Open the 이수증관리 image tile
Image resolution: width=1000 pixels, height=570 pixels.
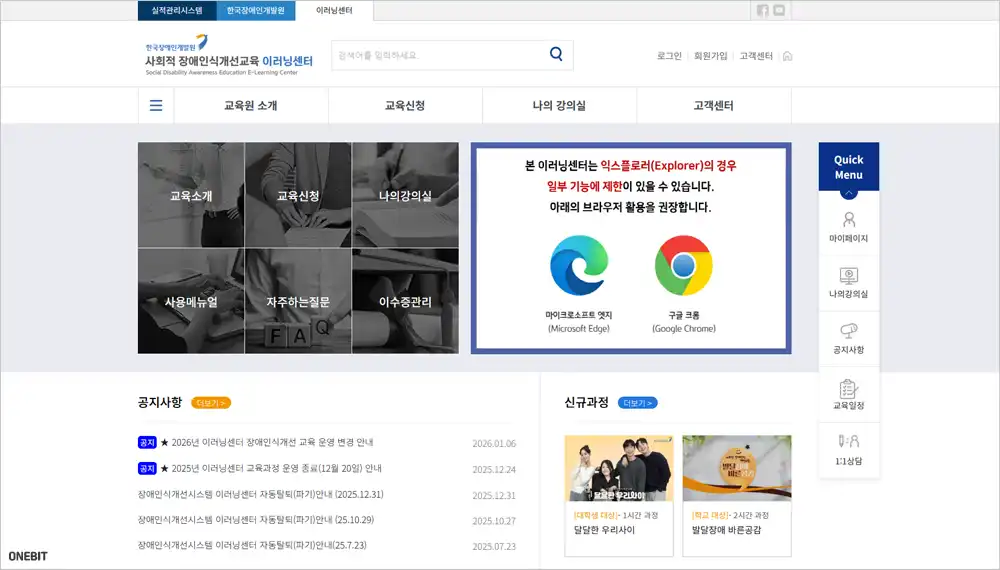(405, 301)
